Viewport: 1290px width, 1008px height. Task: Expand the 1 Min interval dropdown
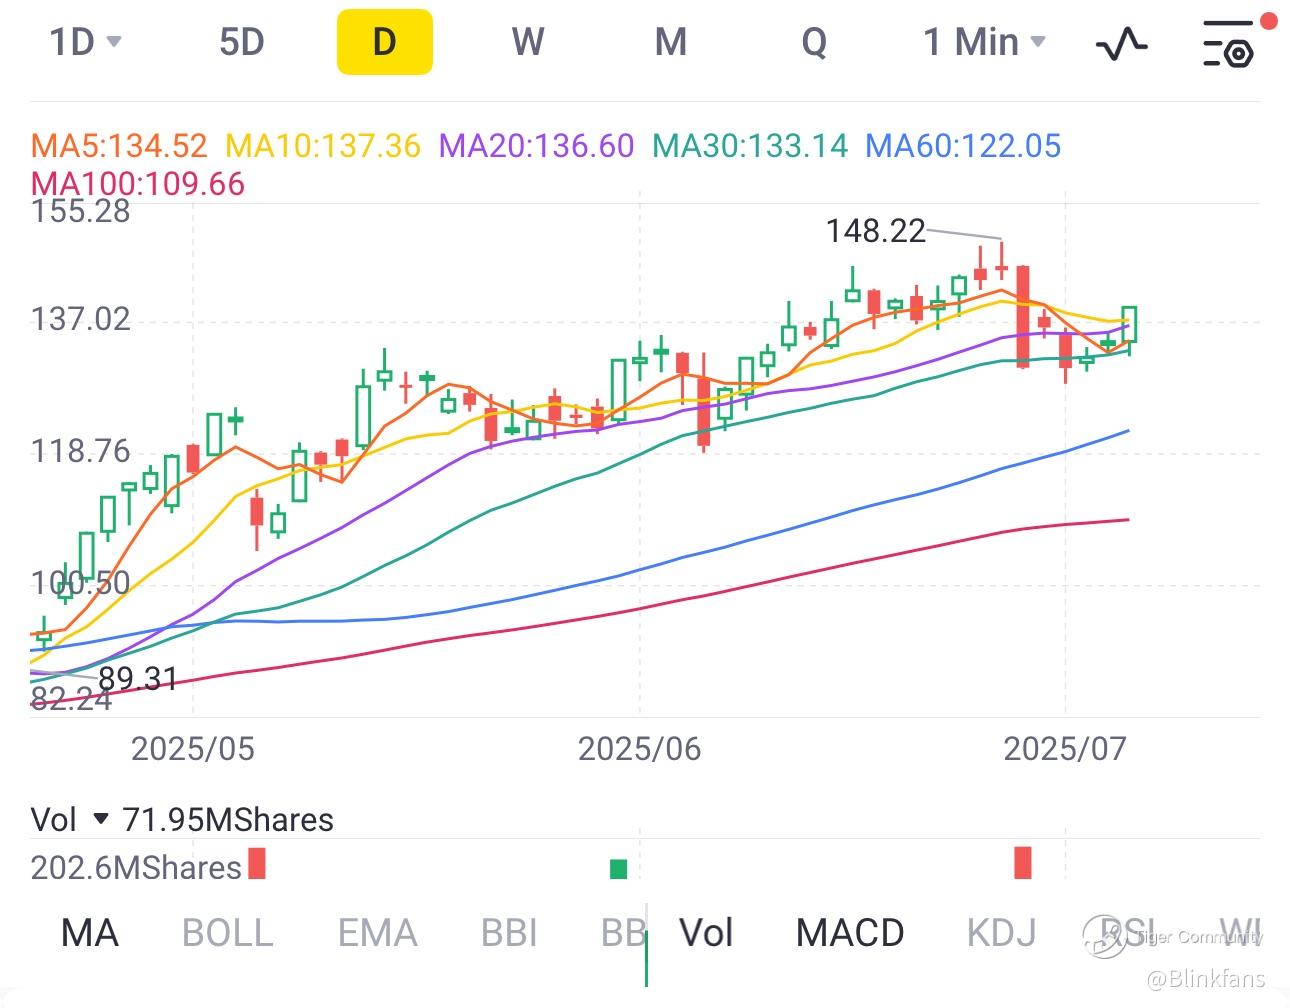click(984, 42)
